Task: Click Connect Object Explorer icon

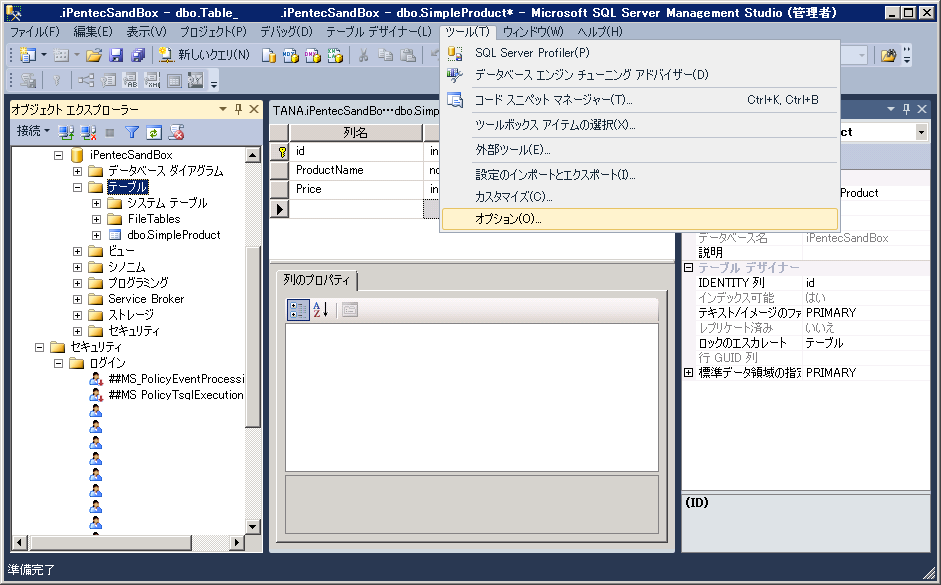Action: (x=66, y=132)
